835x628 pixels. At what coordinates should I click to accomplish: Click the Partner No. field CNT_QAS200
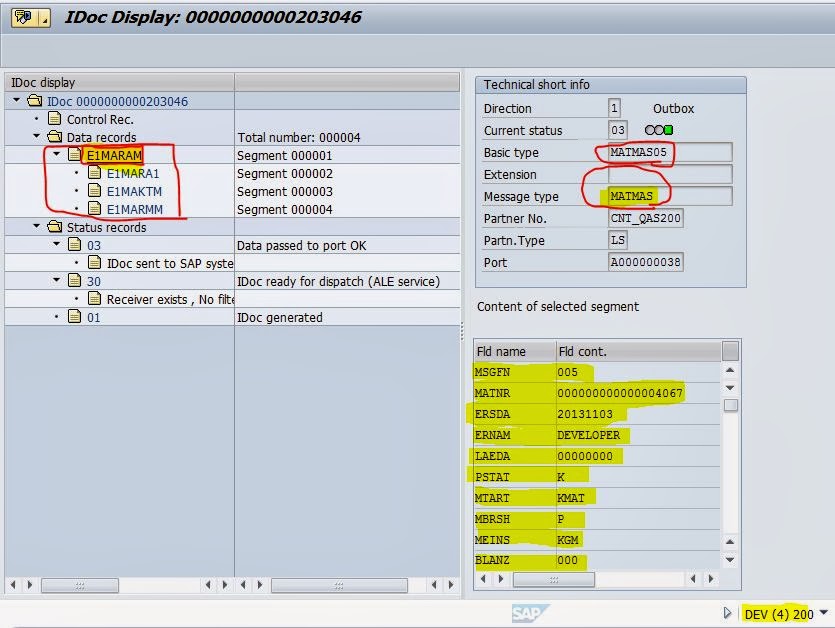pos(645,218)
